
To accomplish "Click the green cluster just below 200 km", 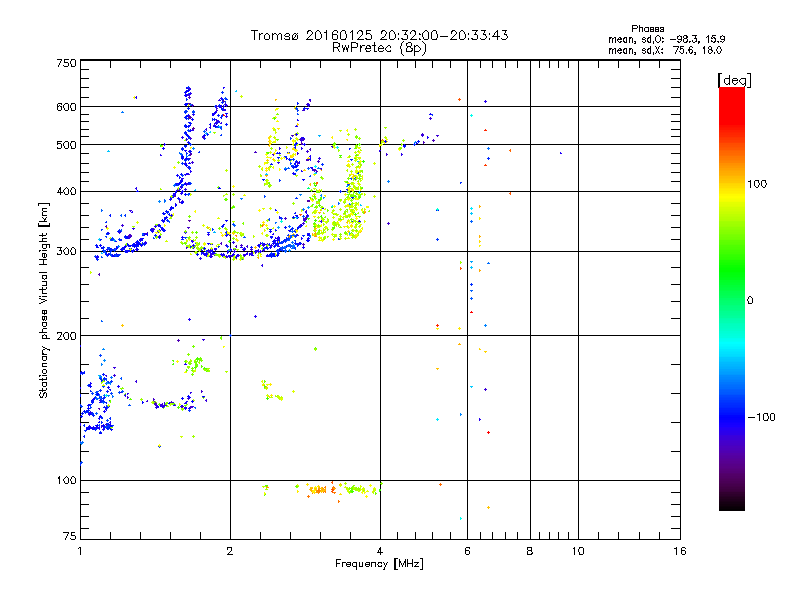I will [194, 365].
